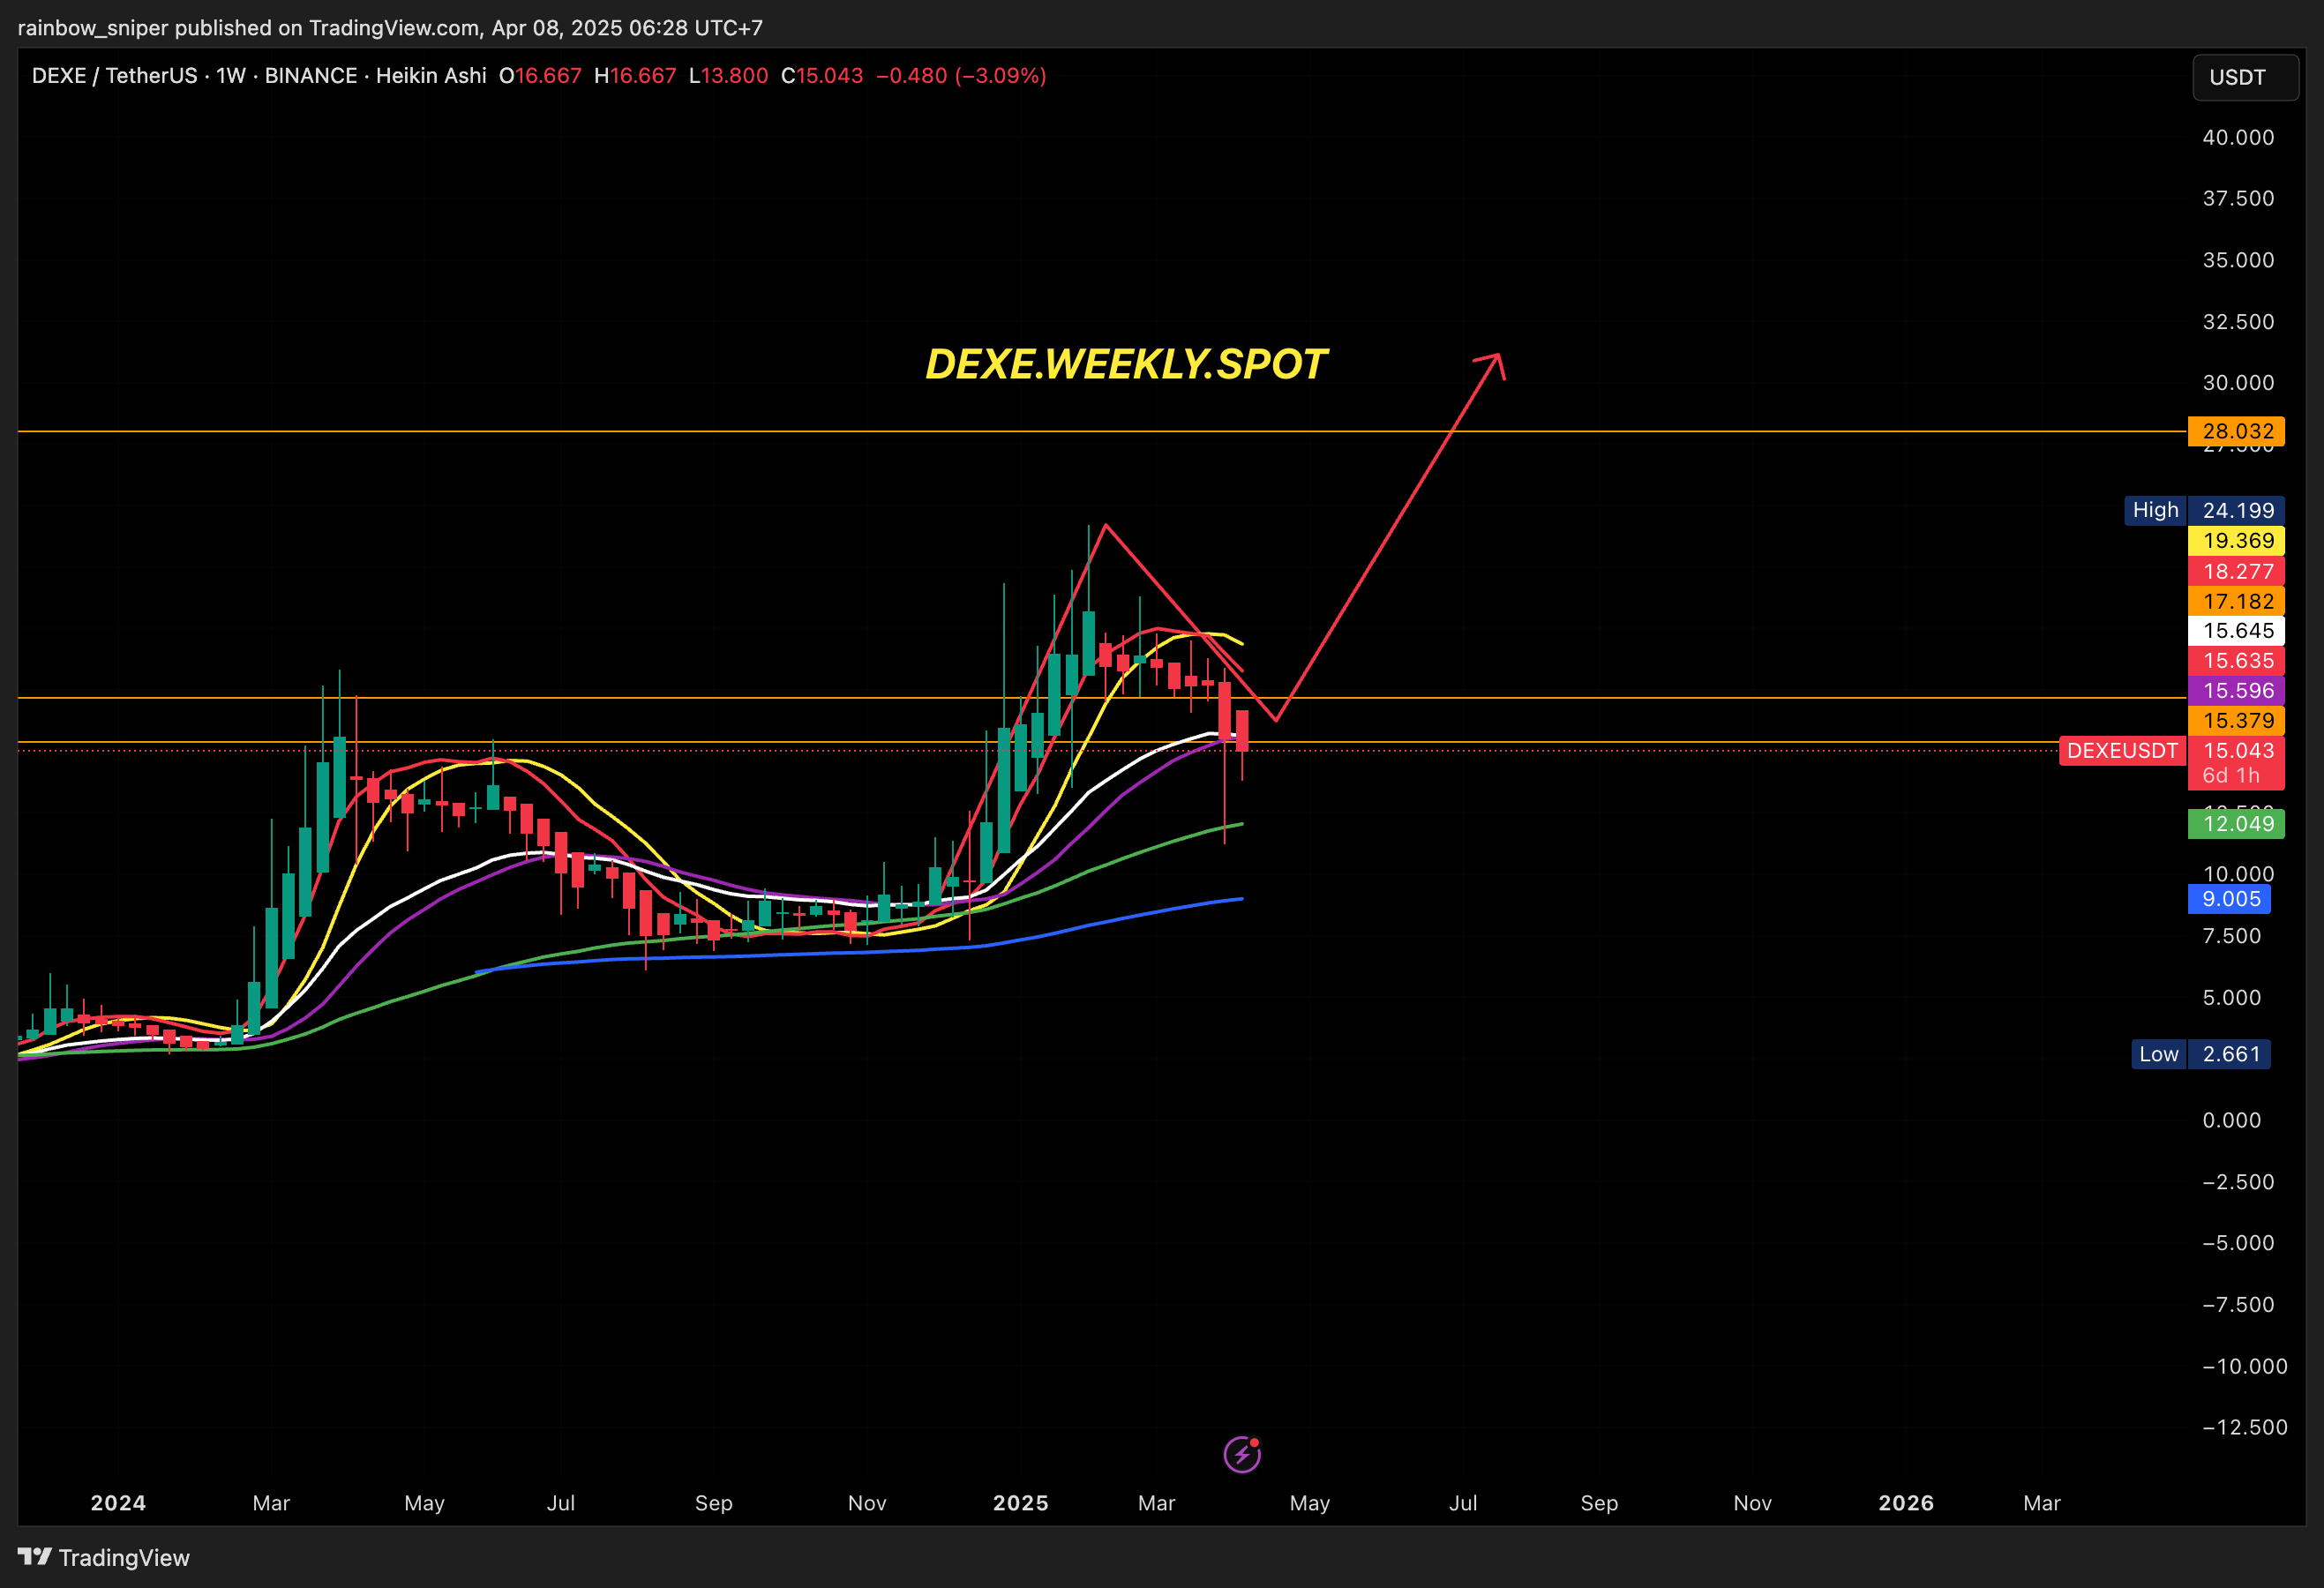The width and height of the screenshot is (2324, 1588).
Task: Click the white 15.645 indicator label
Action: pyautogui.click(x=2236, y=631)
